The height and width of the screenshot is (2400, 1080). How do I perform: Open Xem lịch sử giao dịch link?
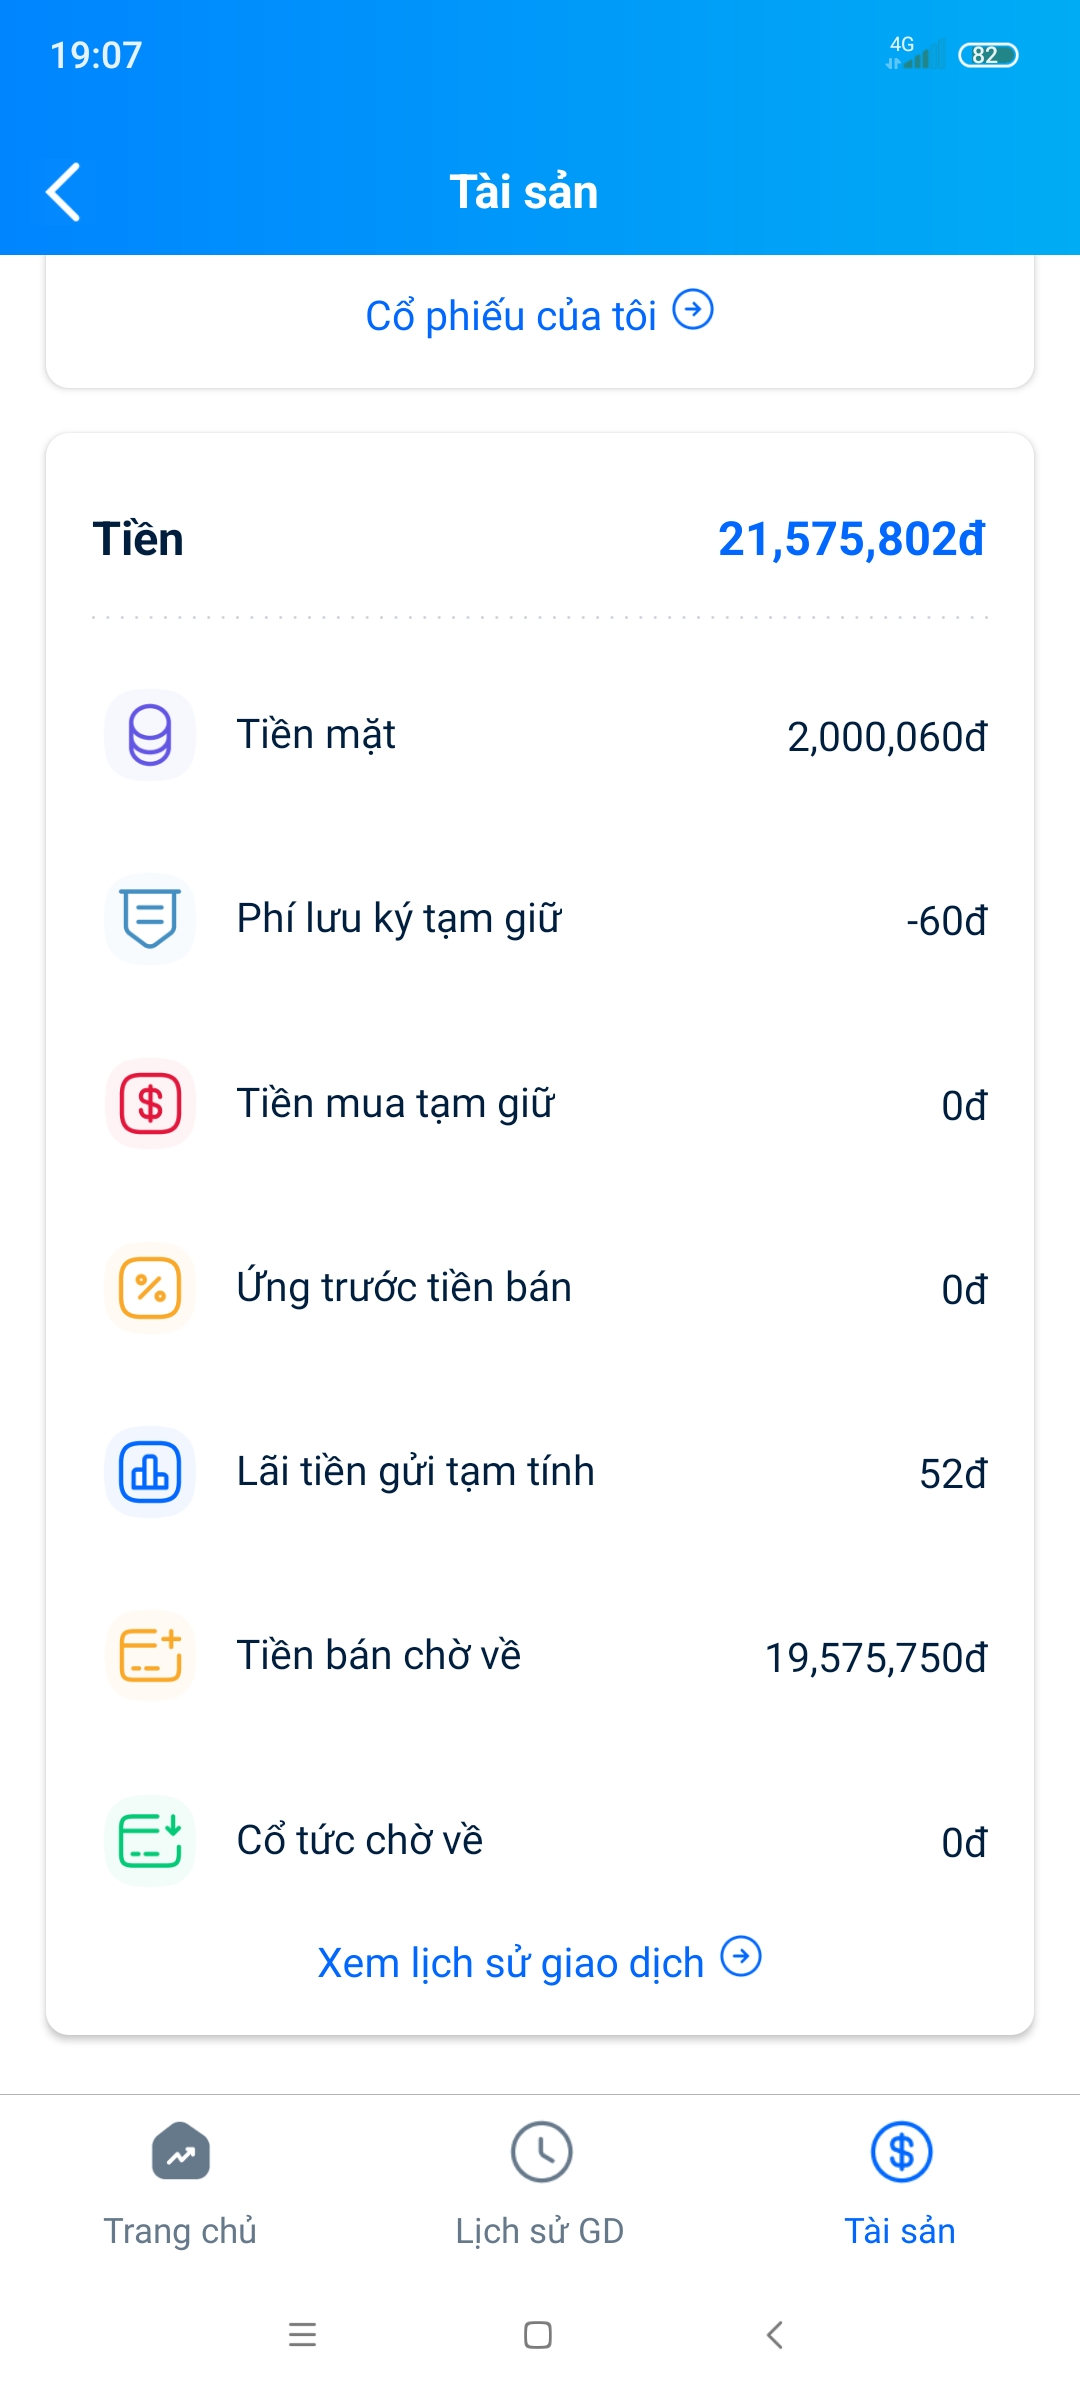click(510, 1963)
